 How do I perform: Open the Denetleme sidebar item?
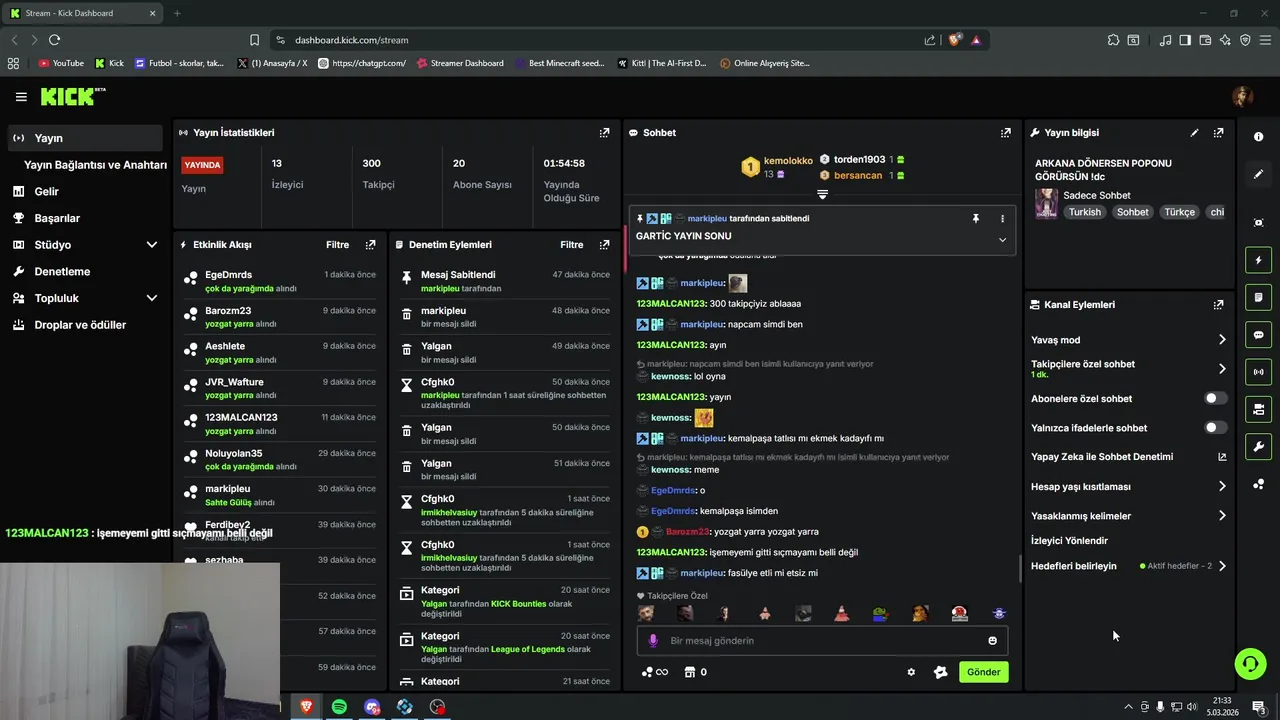click(x=84, y=271)
